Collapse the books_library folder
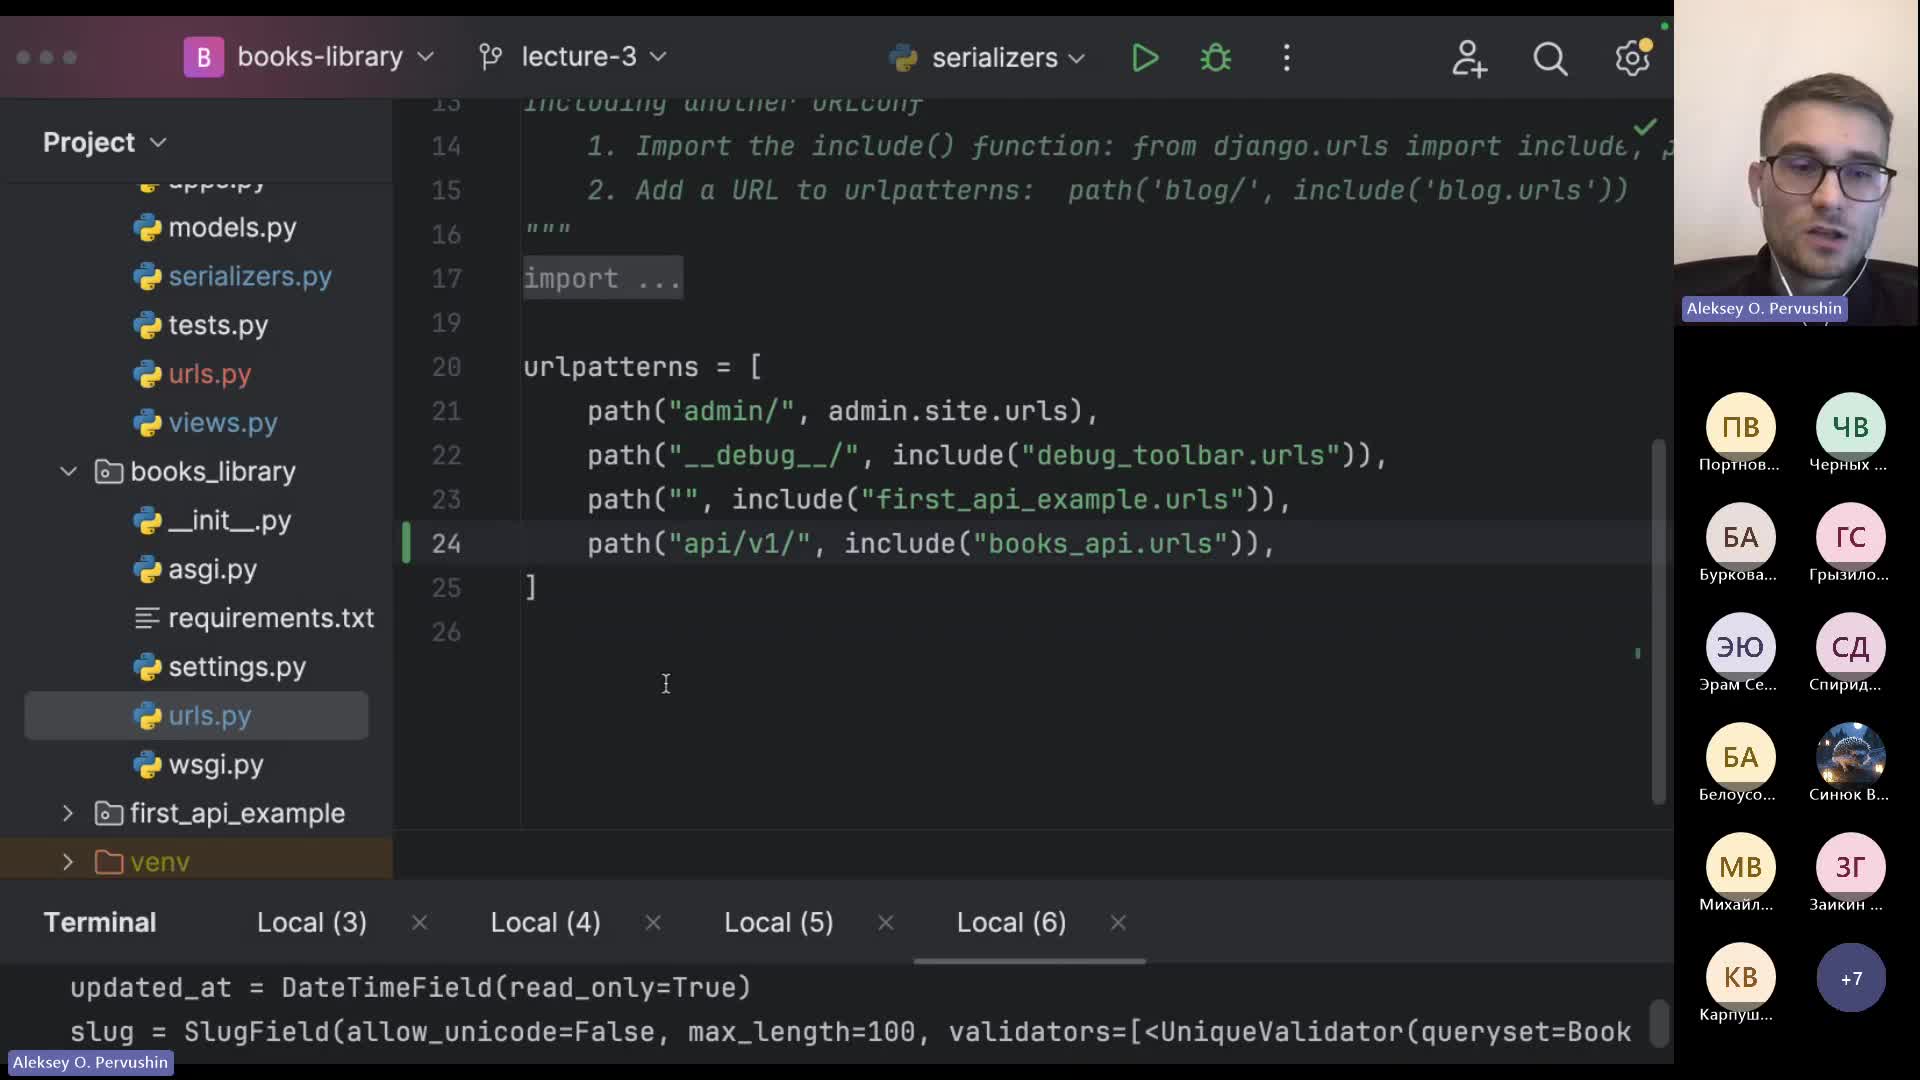The image size is (1920, 1080). pyautogui.click(x=68, y=471)
